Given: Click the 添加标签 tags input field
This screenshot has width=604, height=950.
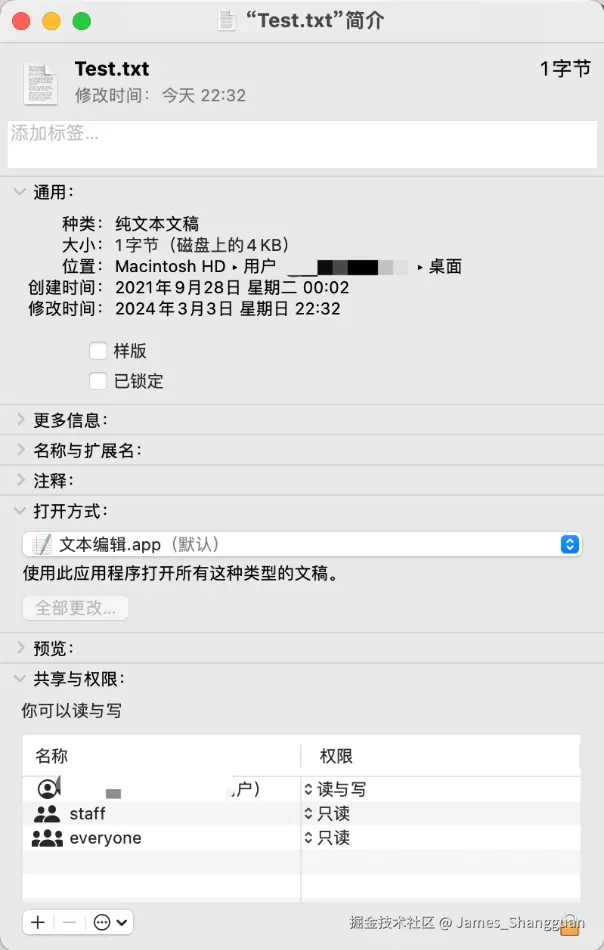Looking at the screenshot, I should tap(302, 144).
